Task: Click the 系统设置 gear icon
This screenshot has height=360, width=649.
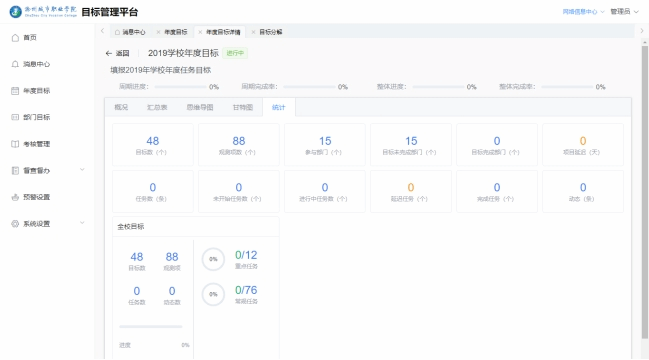Action: (15, 224)
